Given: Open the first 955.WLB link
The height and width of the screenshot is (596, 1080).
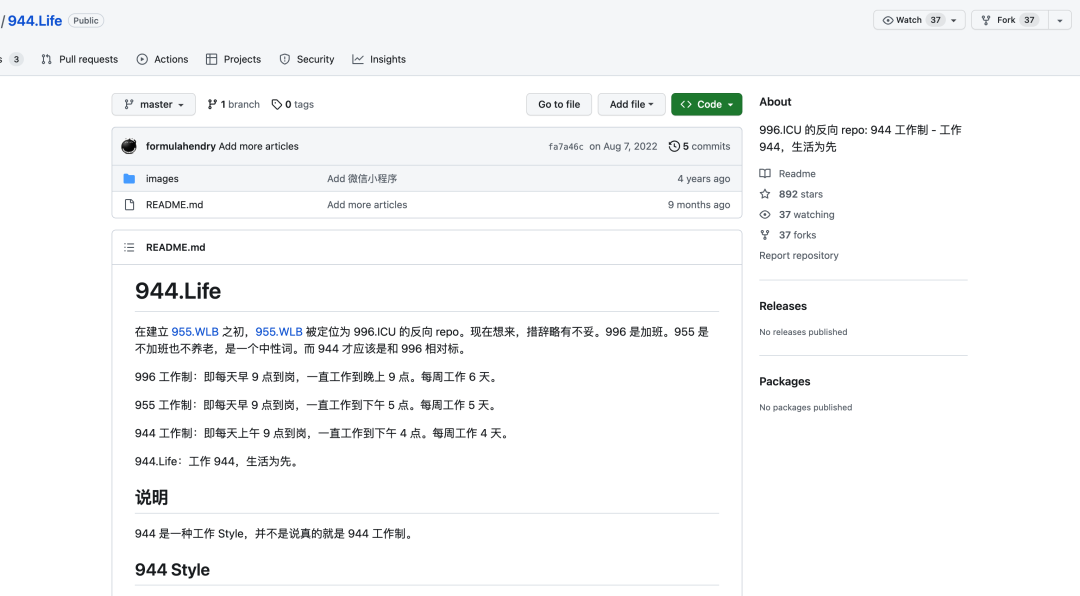Looking at the screenshot, I should (195, 331).
